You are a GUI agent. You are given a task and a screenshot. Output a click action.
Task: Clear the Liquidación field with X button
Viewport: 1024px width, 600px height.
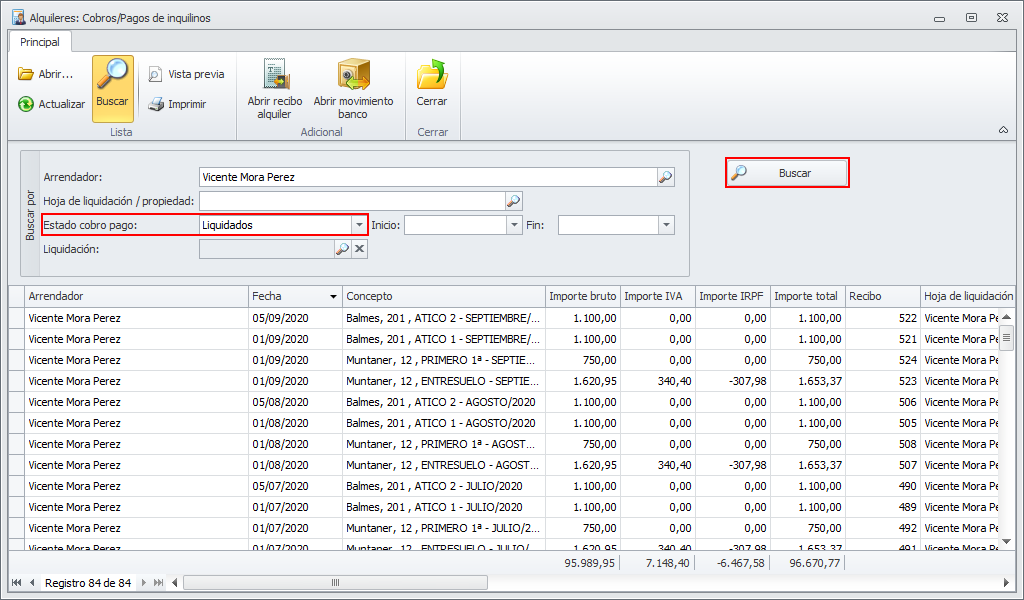[360, 249]
